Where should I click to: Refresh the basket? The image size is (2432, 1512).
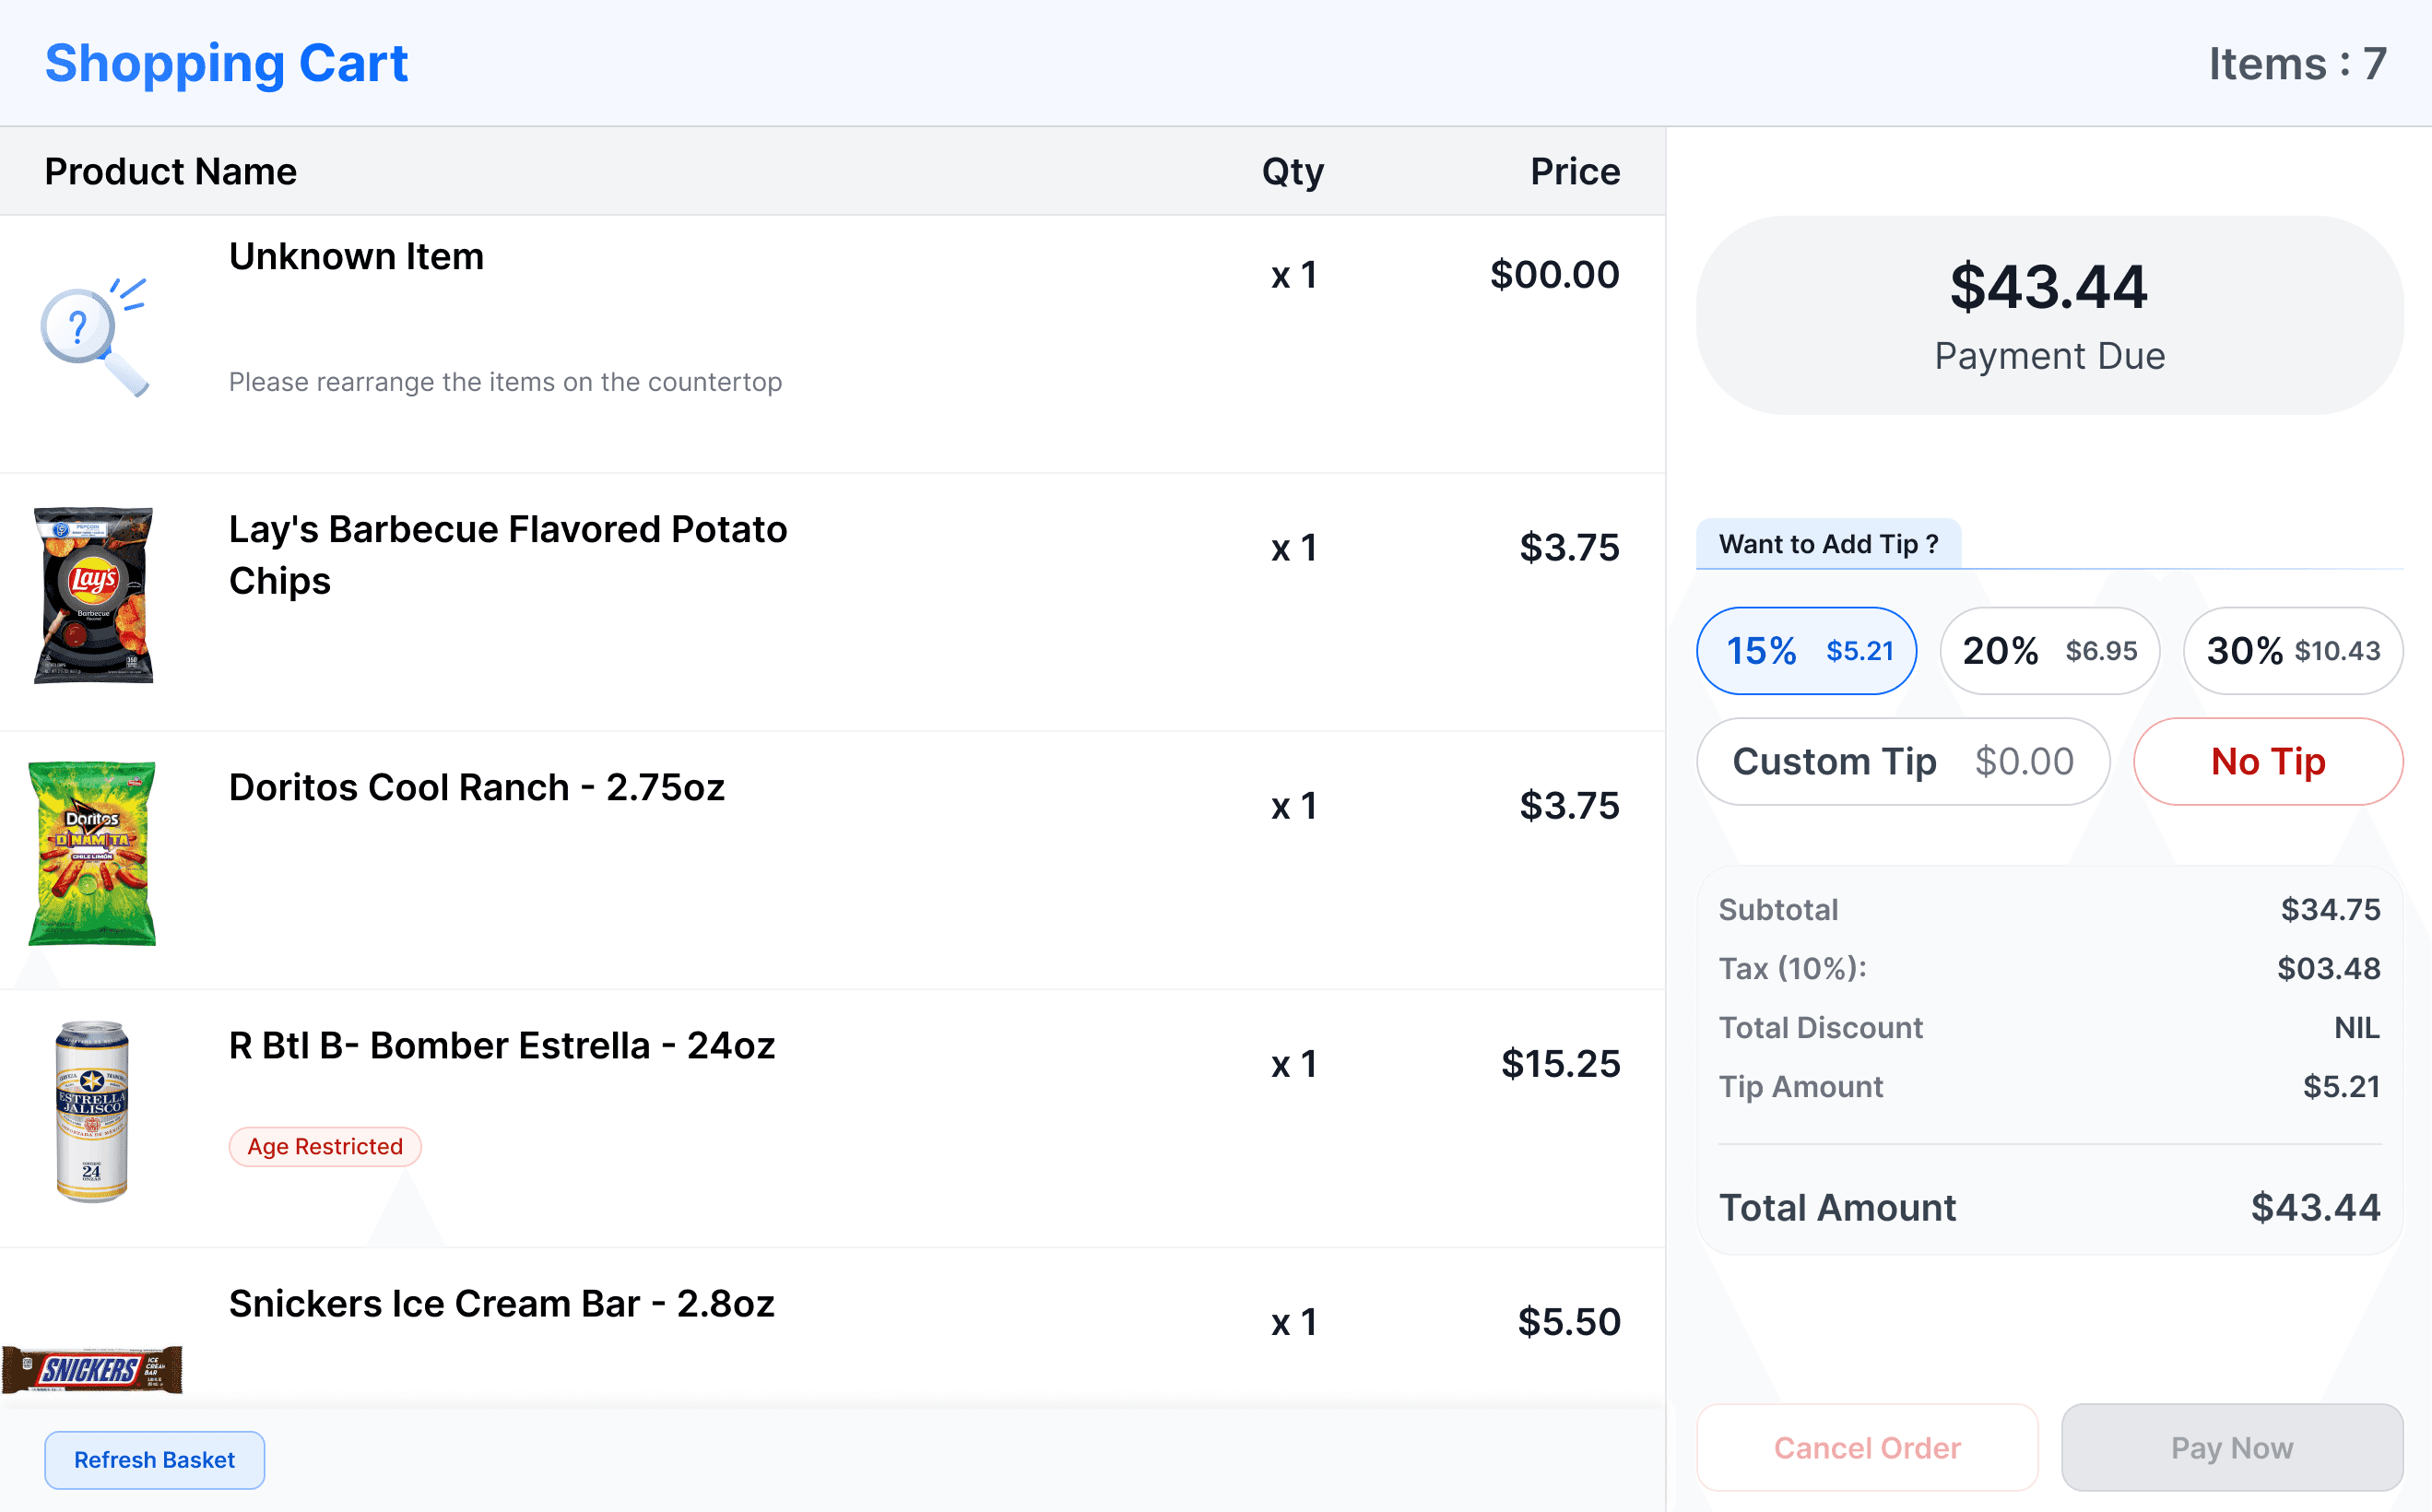click(154, 1460)
